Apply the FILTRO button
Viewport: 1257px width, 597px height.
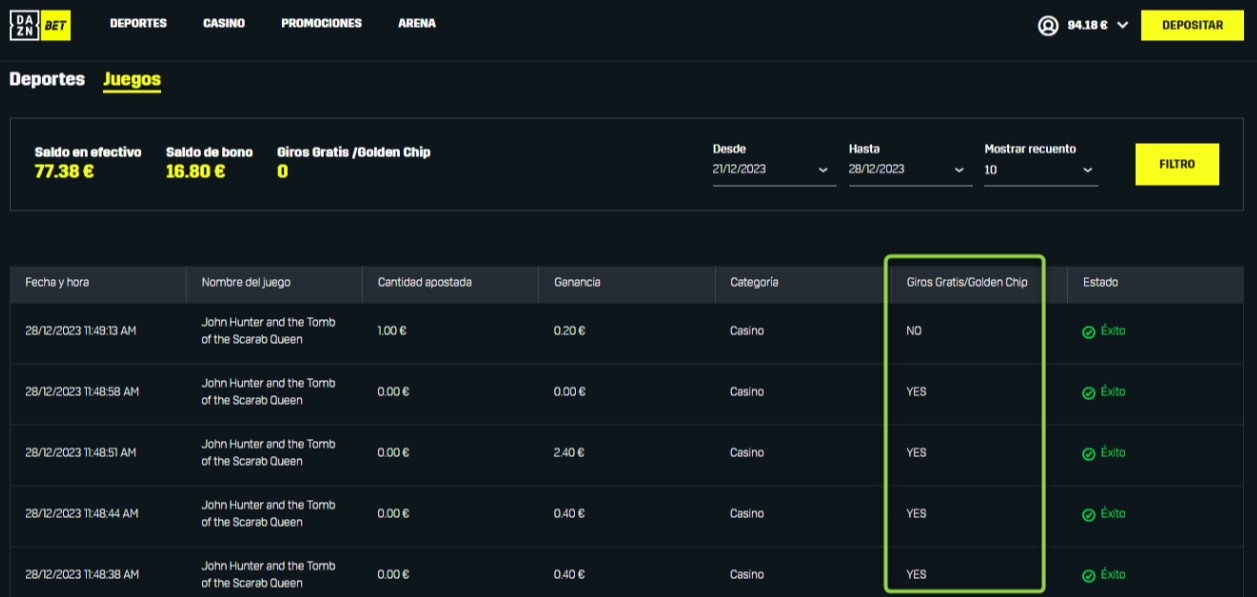pos(1177,164)
